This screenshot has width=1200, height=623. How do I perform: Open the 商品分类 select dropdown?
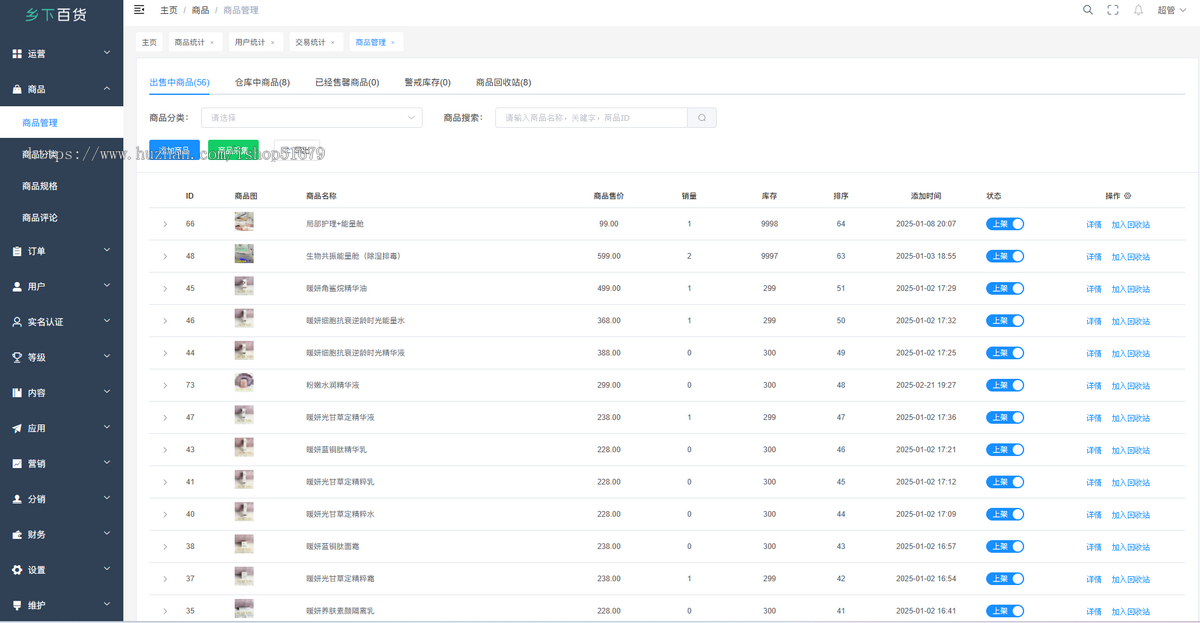point(312,118)
